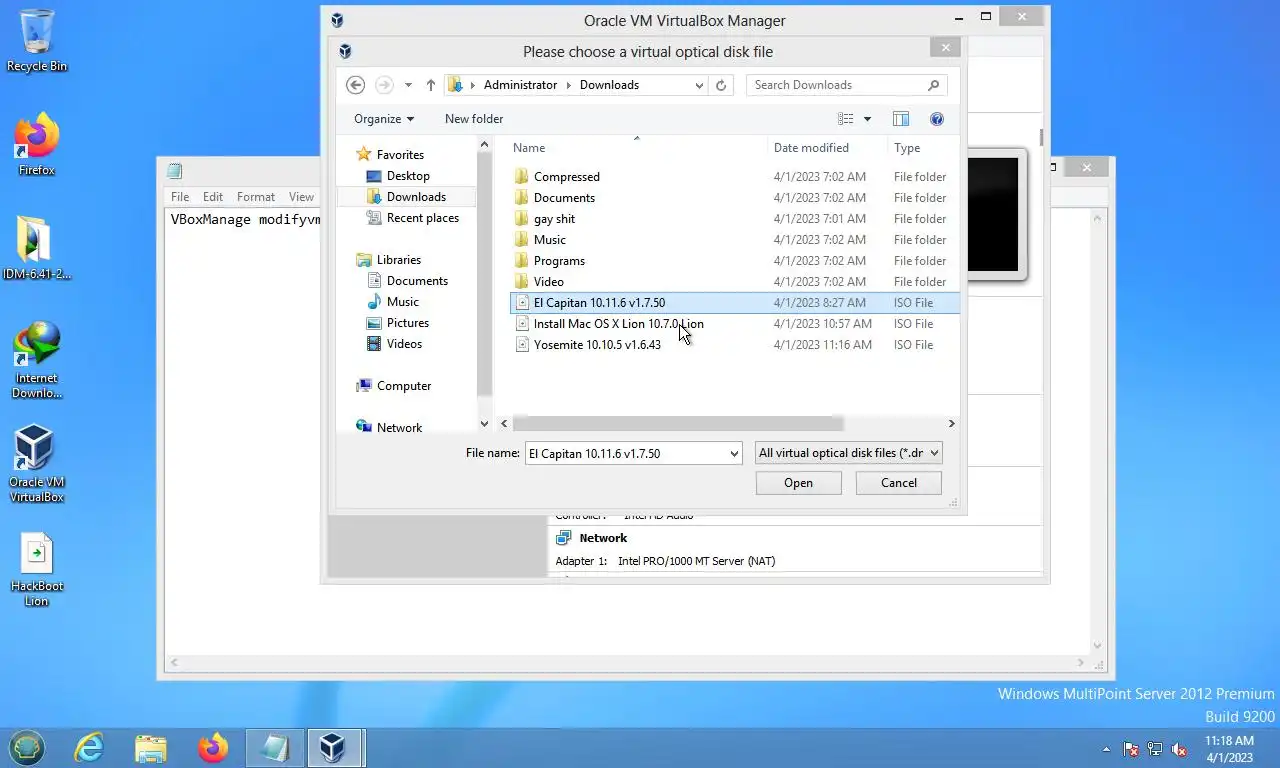Select the Oracle VM VirtualBox desktop shortcut
Viewport: 1280px width, 768px height.
coord(37,463)
